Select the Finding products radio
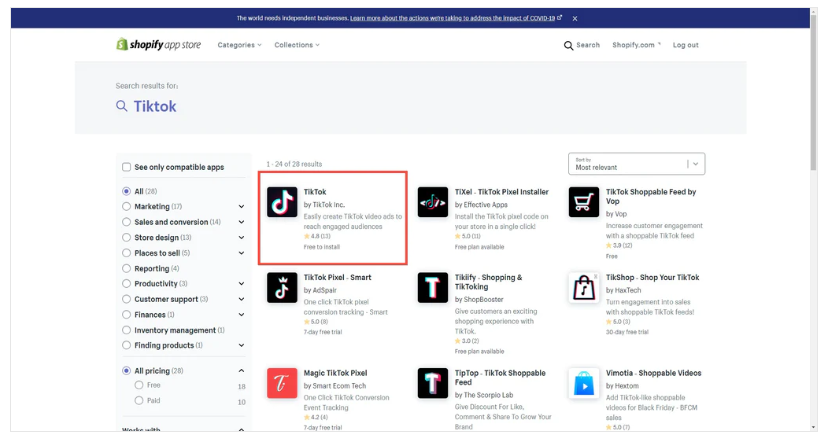 (126, 345)
